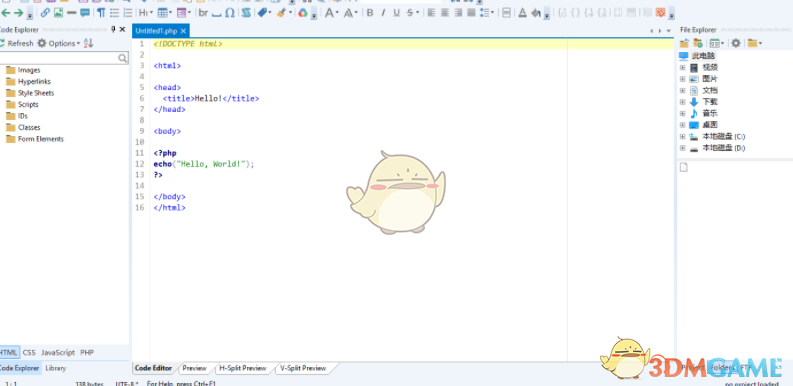Toggle underline formatting

[x=396, y=13]
